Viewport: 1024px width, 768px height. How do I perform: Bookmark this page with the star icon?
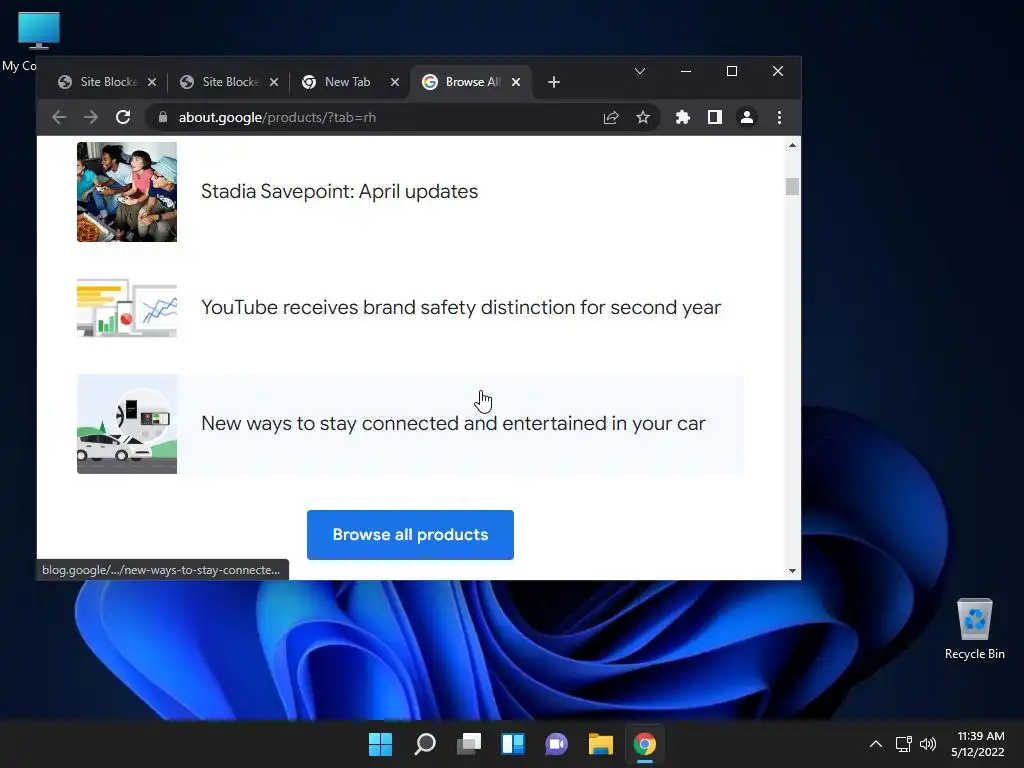(643, 118)
